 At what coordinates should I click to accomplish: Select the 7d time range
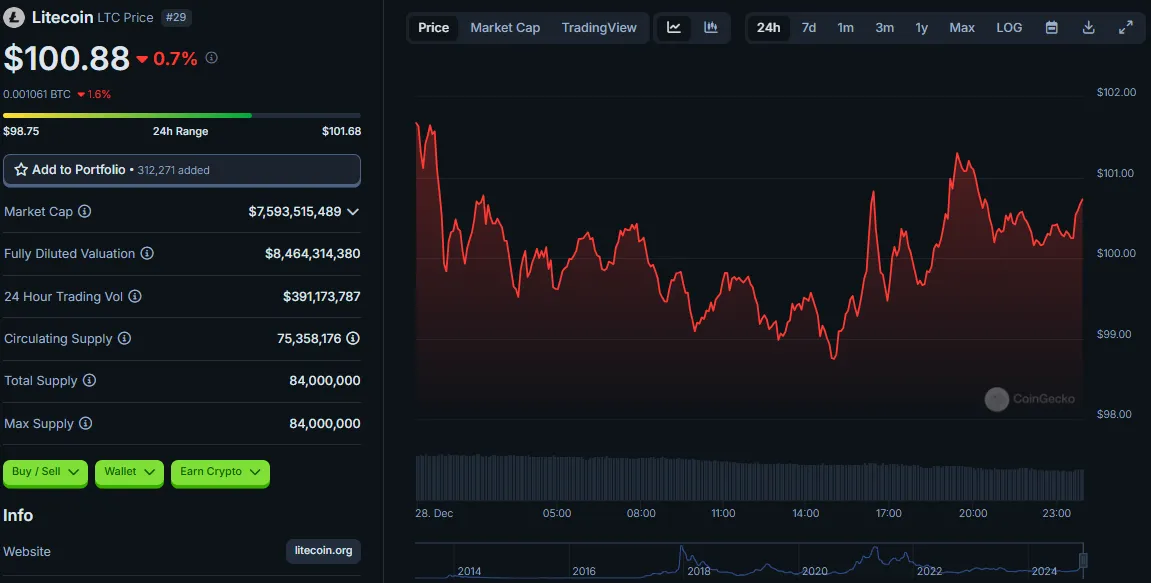809,28
